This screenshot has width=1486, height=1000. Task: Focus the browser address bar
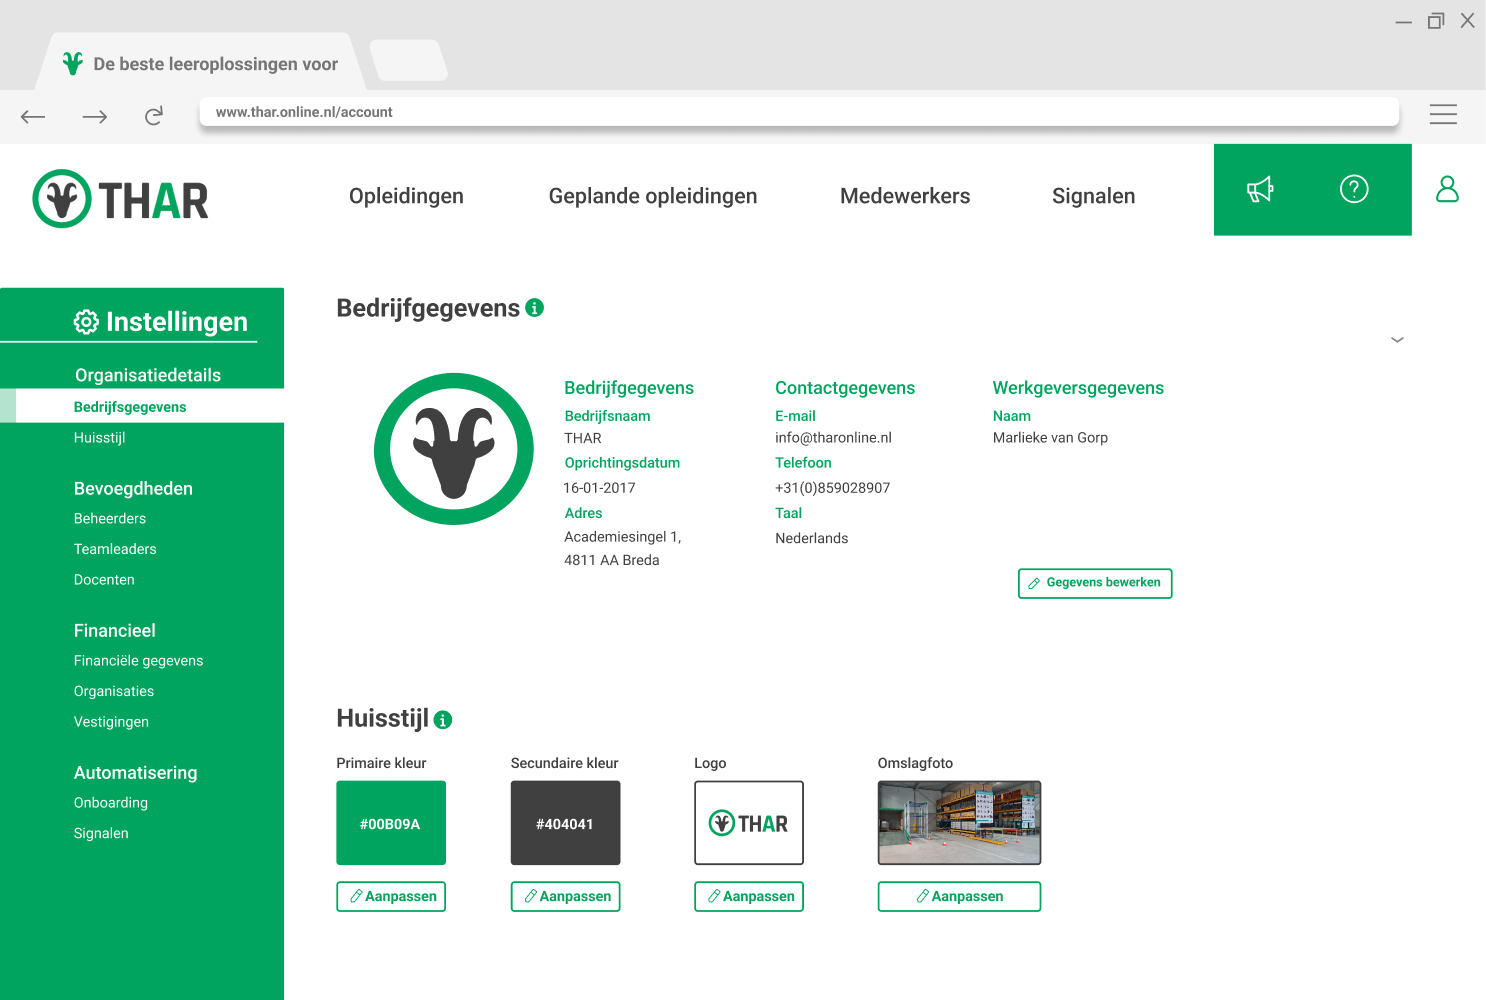[x=798, y=112]
